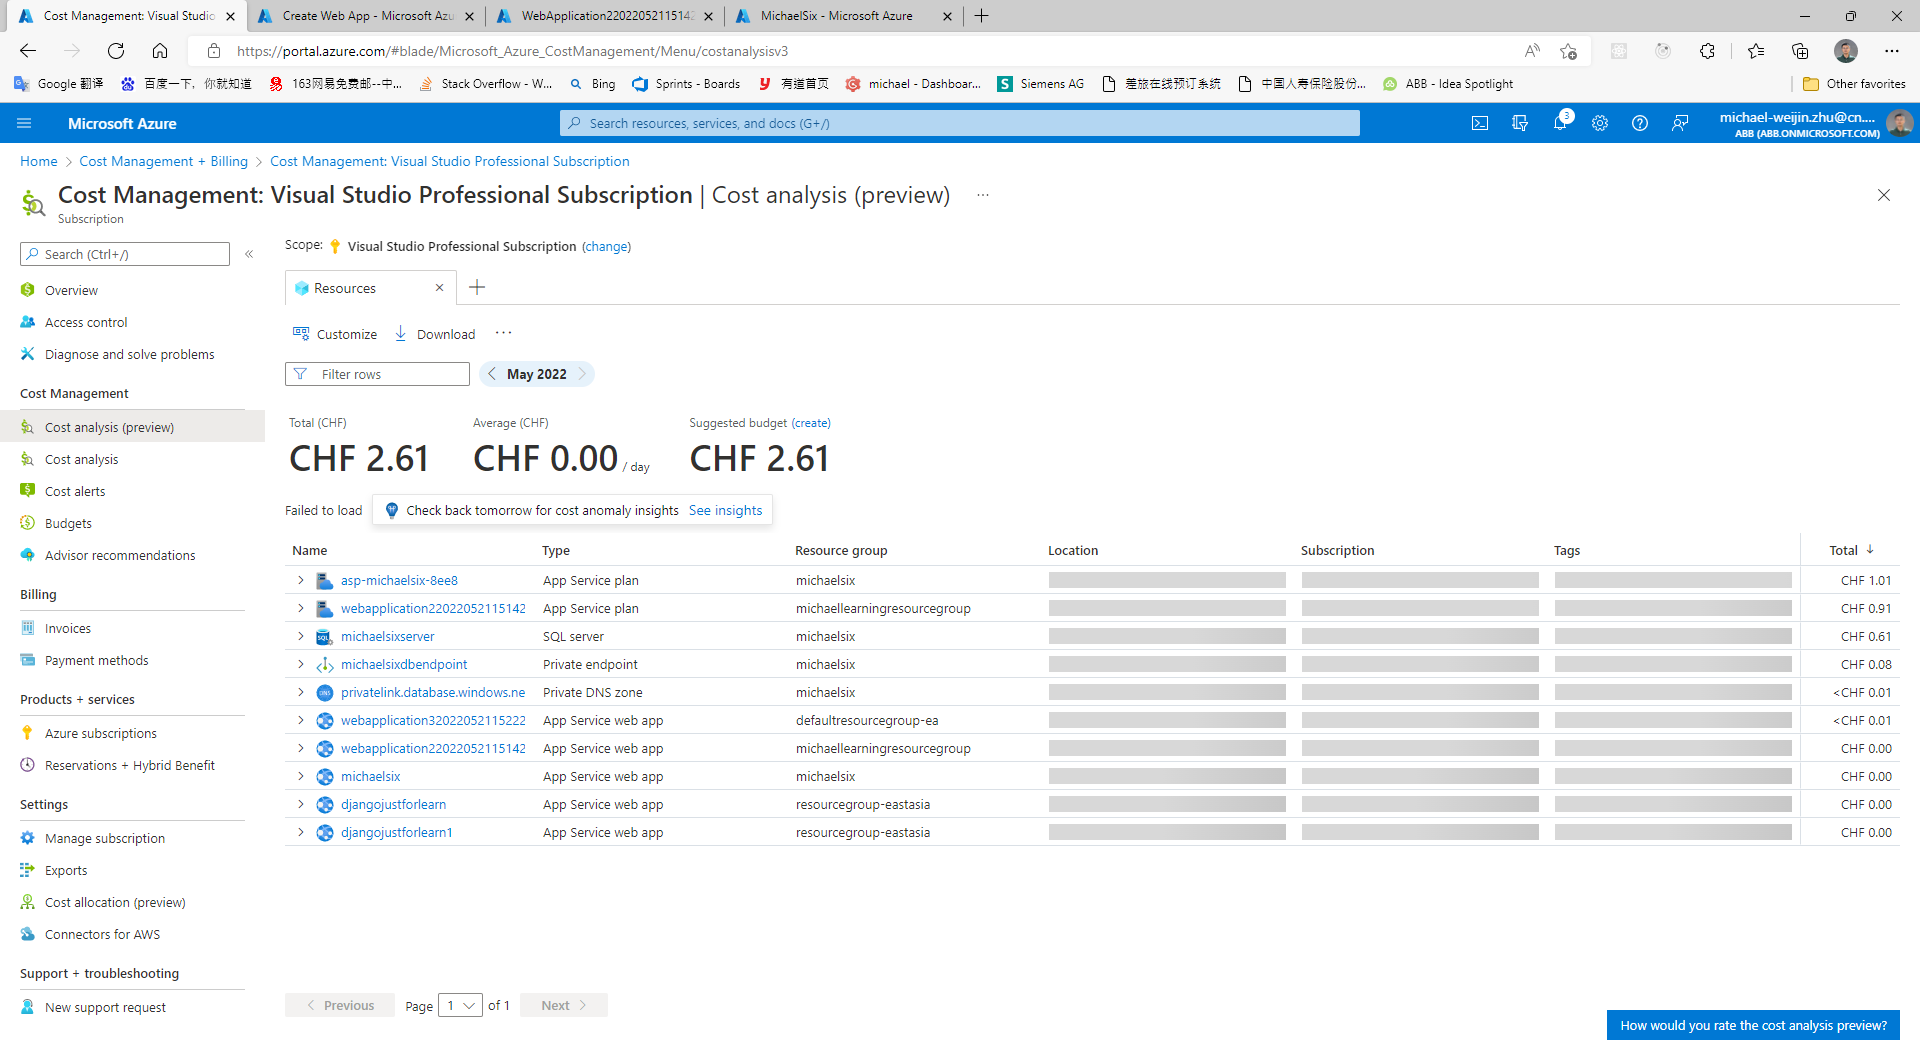This screenshot has width=1920, height=1040.
Task: Expand privatelink.database.windows.net row
Action: [x=300, y=692]
